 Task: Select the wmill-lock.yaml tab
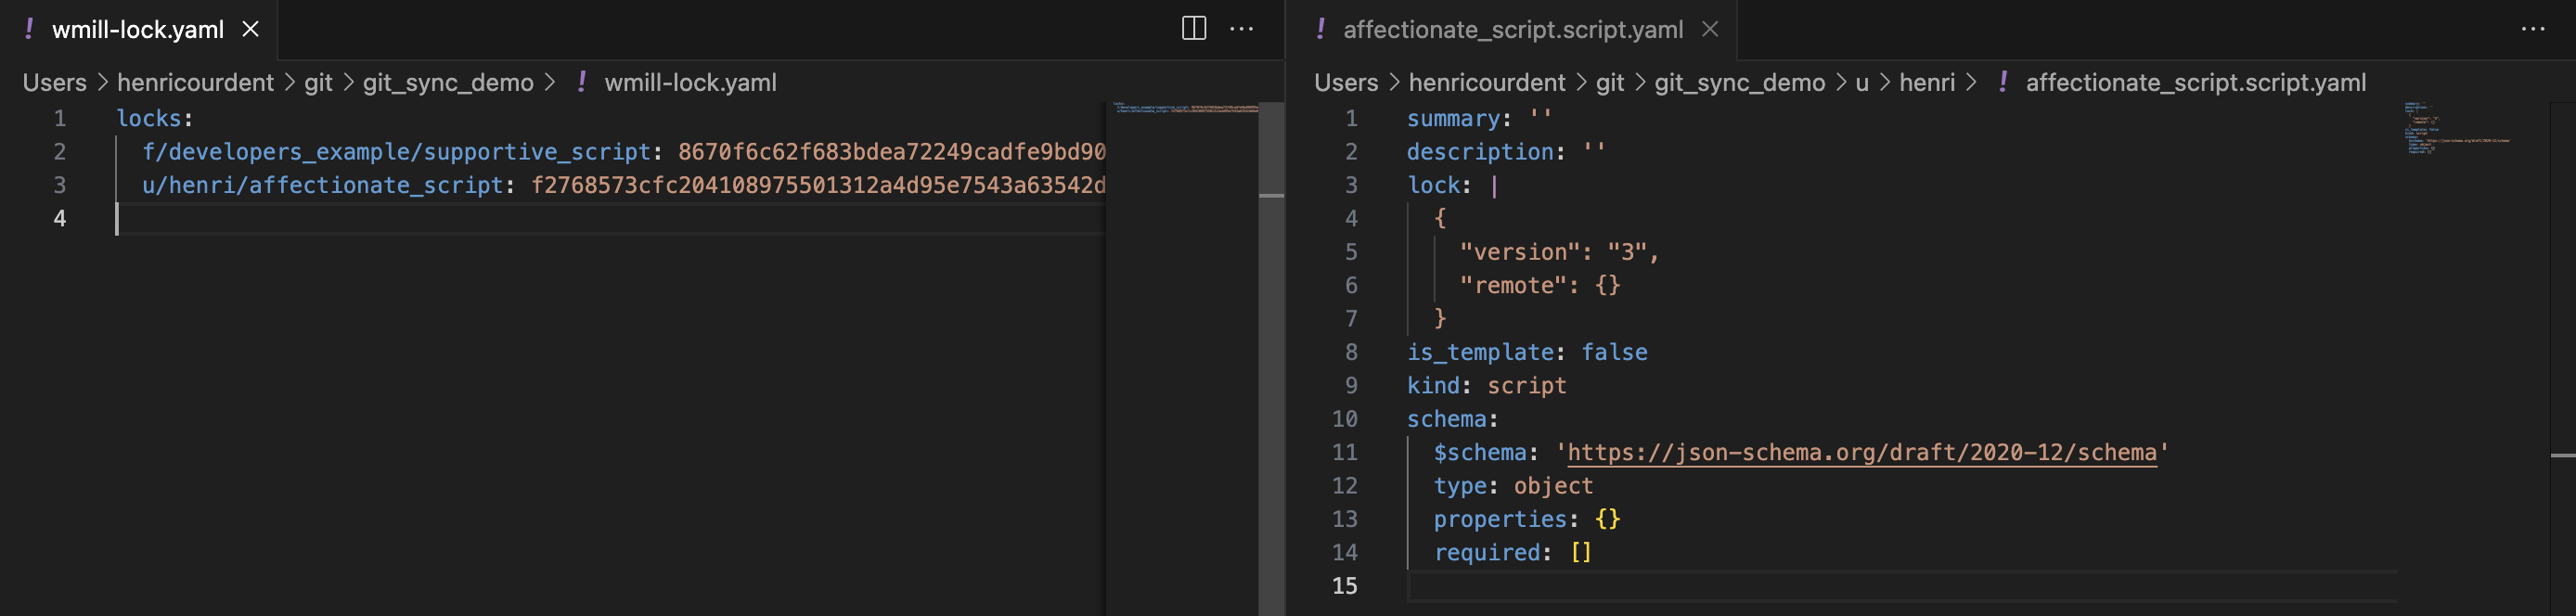point(137,30)
